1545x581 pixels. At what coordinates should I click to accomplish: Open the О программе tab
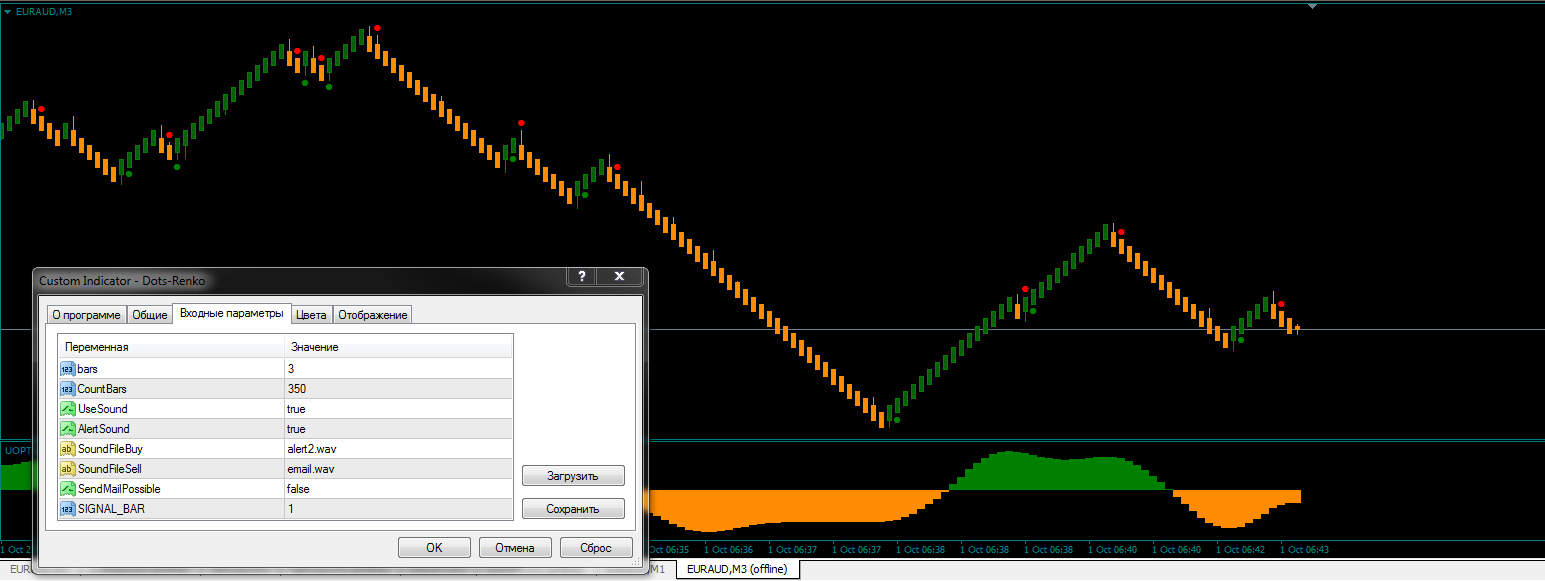pos(86,315)
